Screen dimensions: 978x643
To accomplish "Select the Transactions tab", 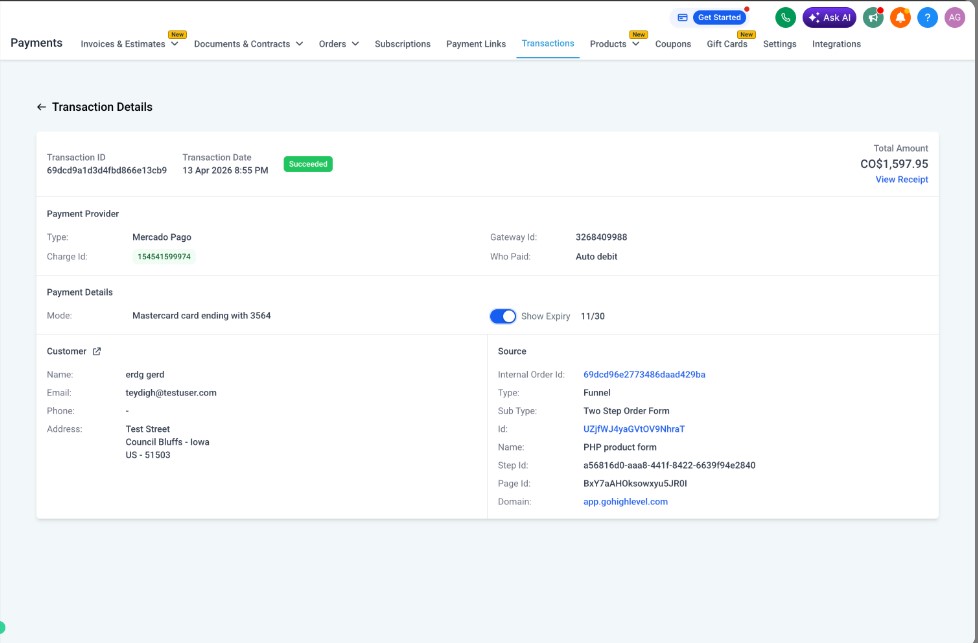I will pyautogui.click(x=548, y=43).
